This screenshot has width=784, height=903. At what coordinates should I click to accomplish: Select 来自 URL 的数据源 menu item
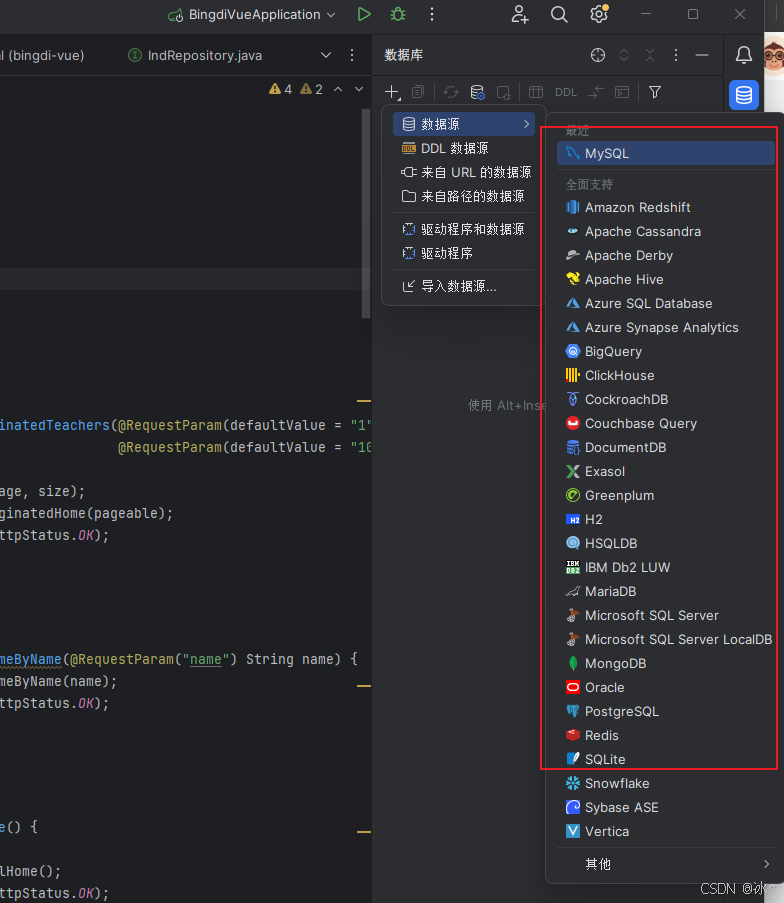[464, 172]
